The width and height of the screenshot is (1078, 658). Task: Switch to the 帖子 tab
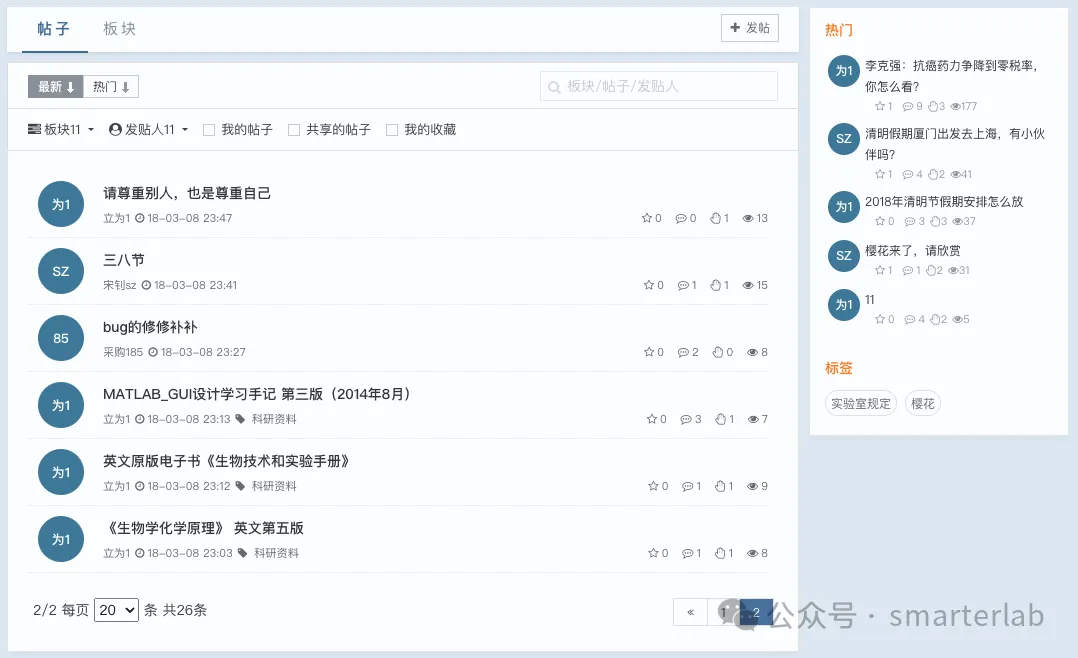54,29
